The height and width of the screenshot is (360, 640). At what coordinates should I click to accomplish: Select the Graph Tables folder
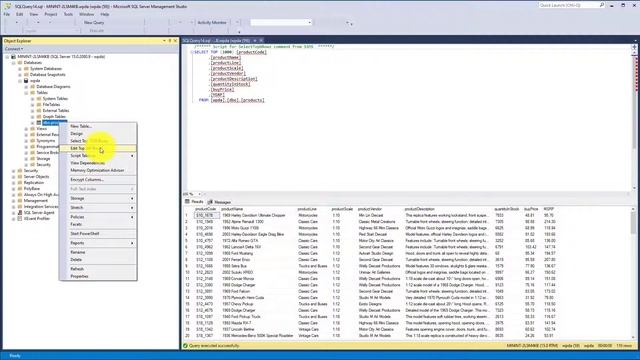pos(54,117)
